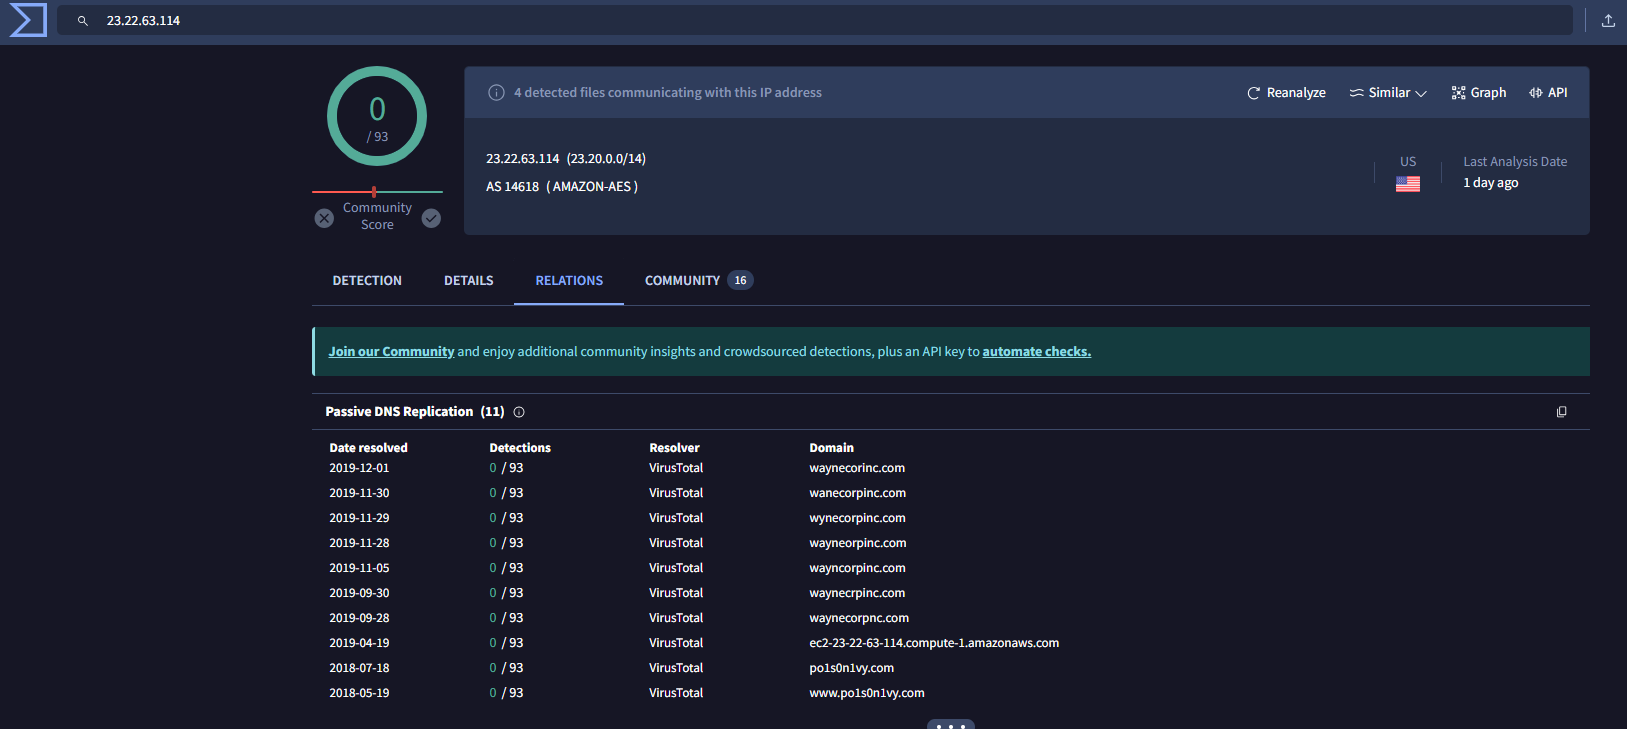Viewport: 1627px width, 729px height.
Task: Expand more rows with the ellipsis button
Action: coord(950,724)
